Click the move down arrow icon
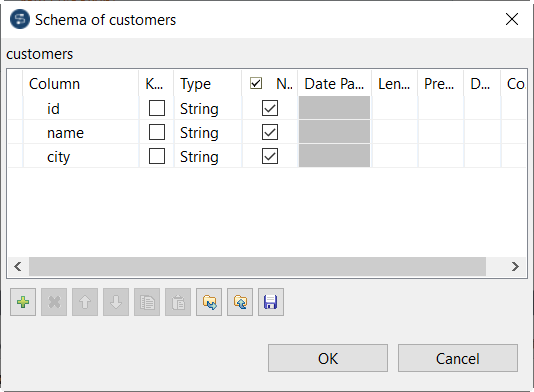 (x=116, y=302)
